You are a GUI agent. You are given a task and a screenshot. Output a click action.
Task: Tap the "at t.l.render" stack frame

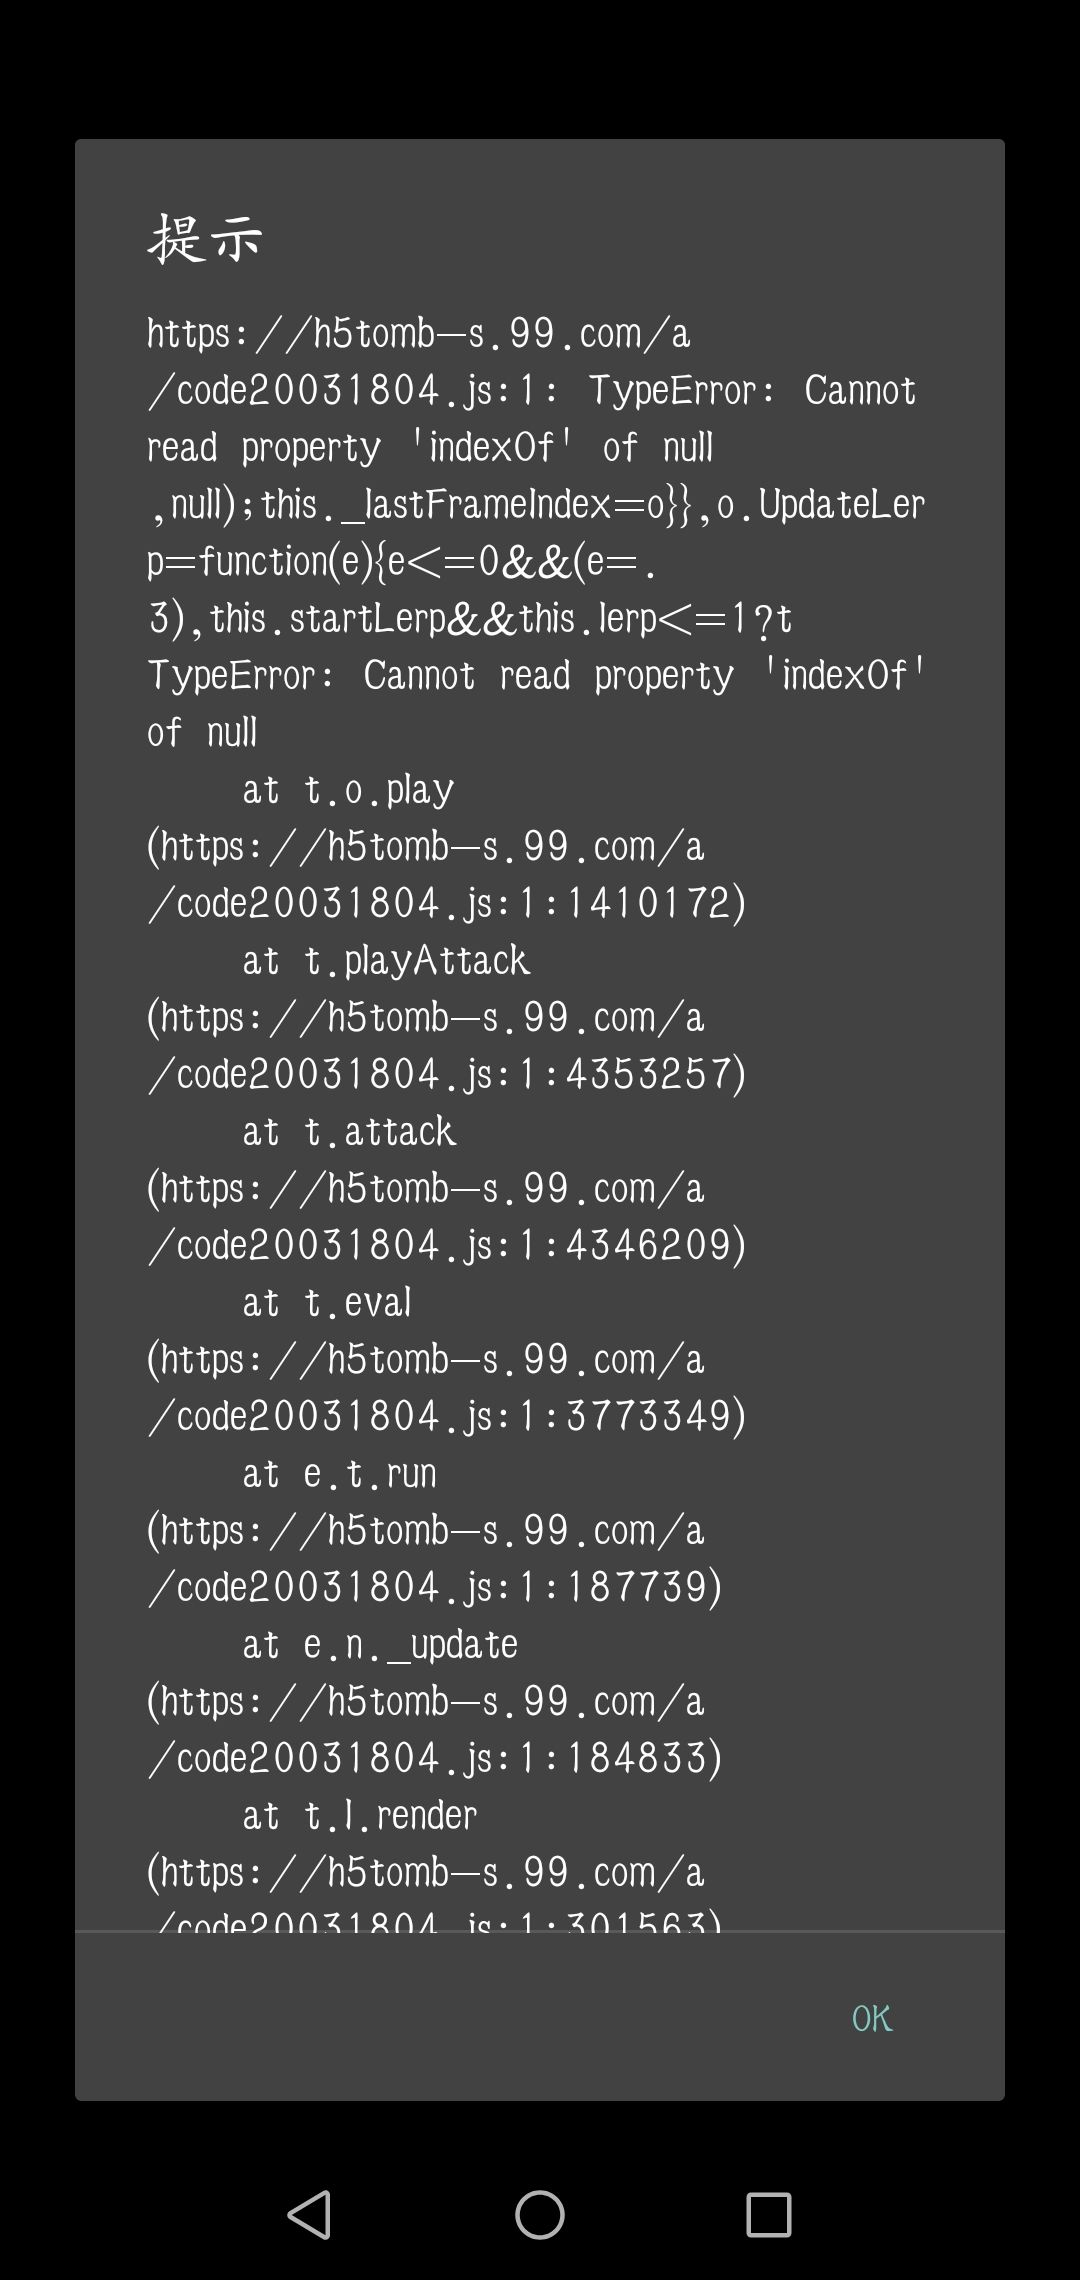(360, 1816)
